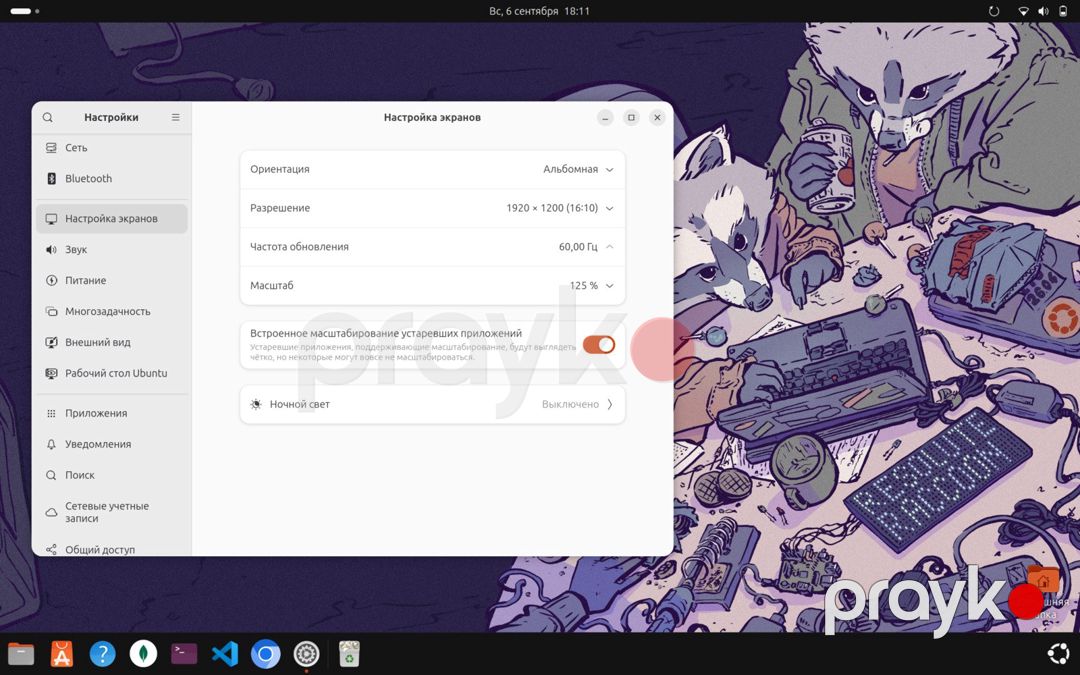Open the Help icon in dock
Screen dimensions: 1080x675
[103, 654]
